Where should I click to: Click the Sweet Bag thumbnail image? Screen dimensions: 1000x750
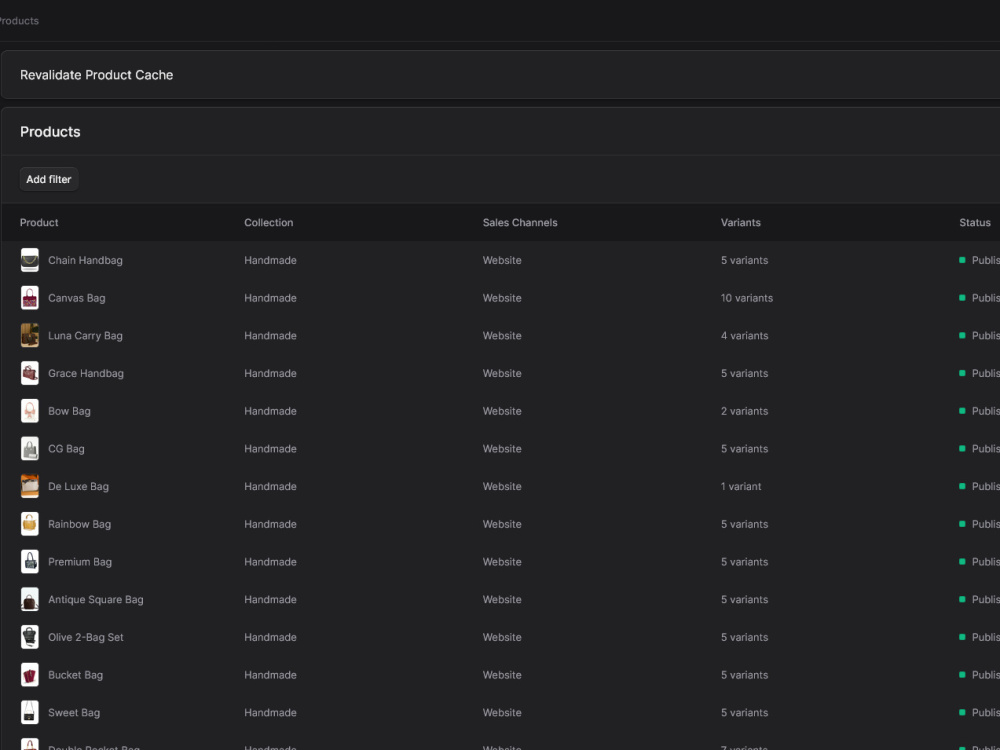[x=30, y=712]
